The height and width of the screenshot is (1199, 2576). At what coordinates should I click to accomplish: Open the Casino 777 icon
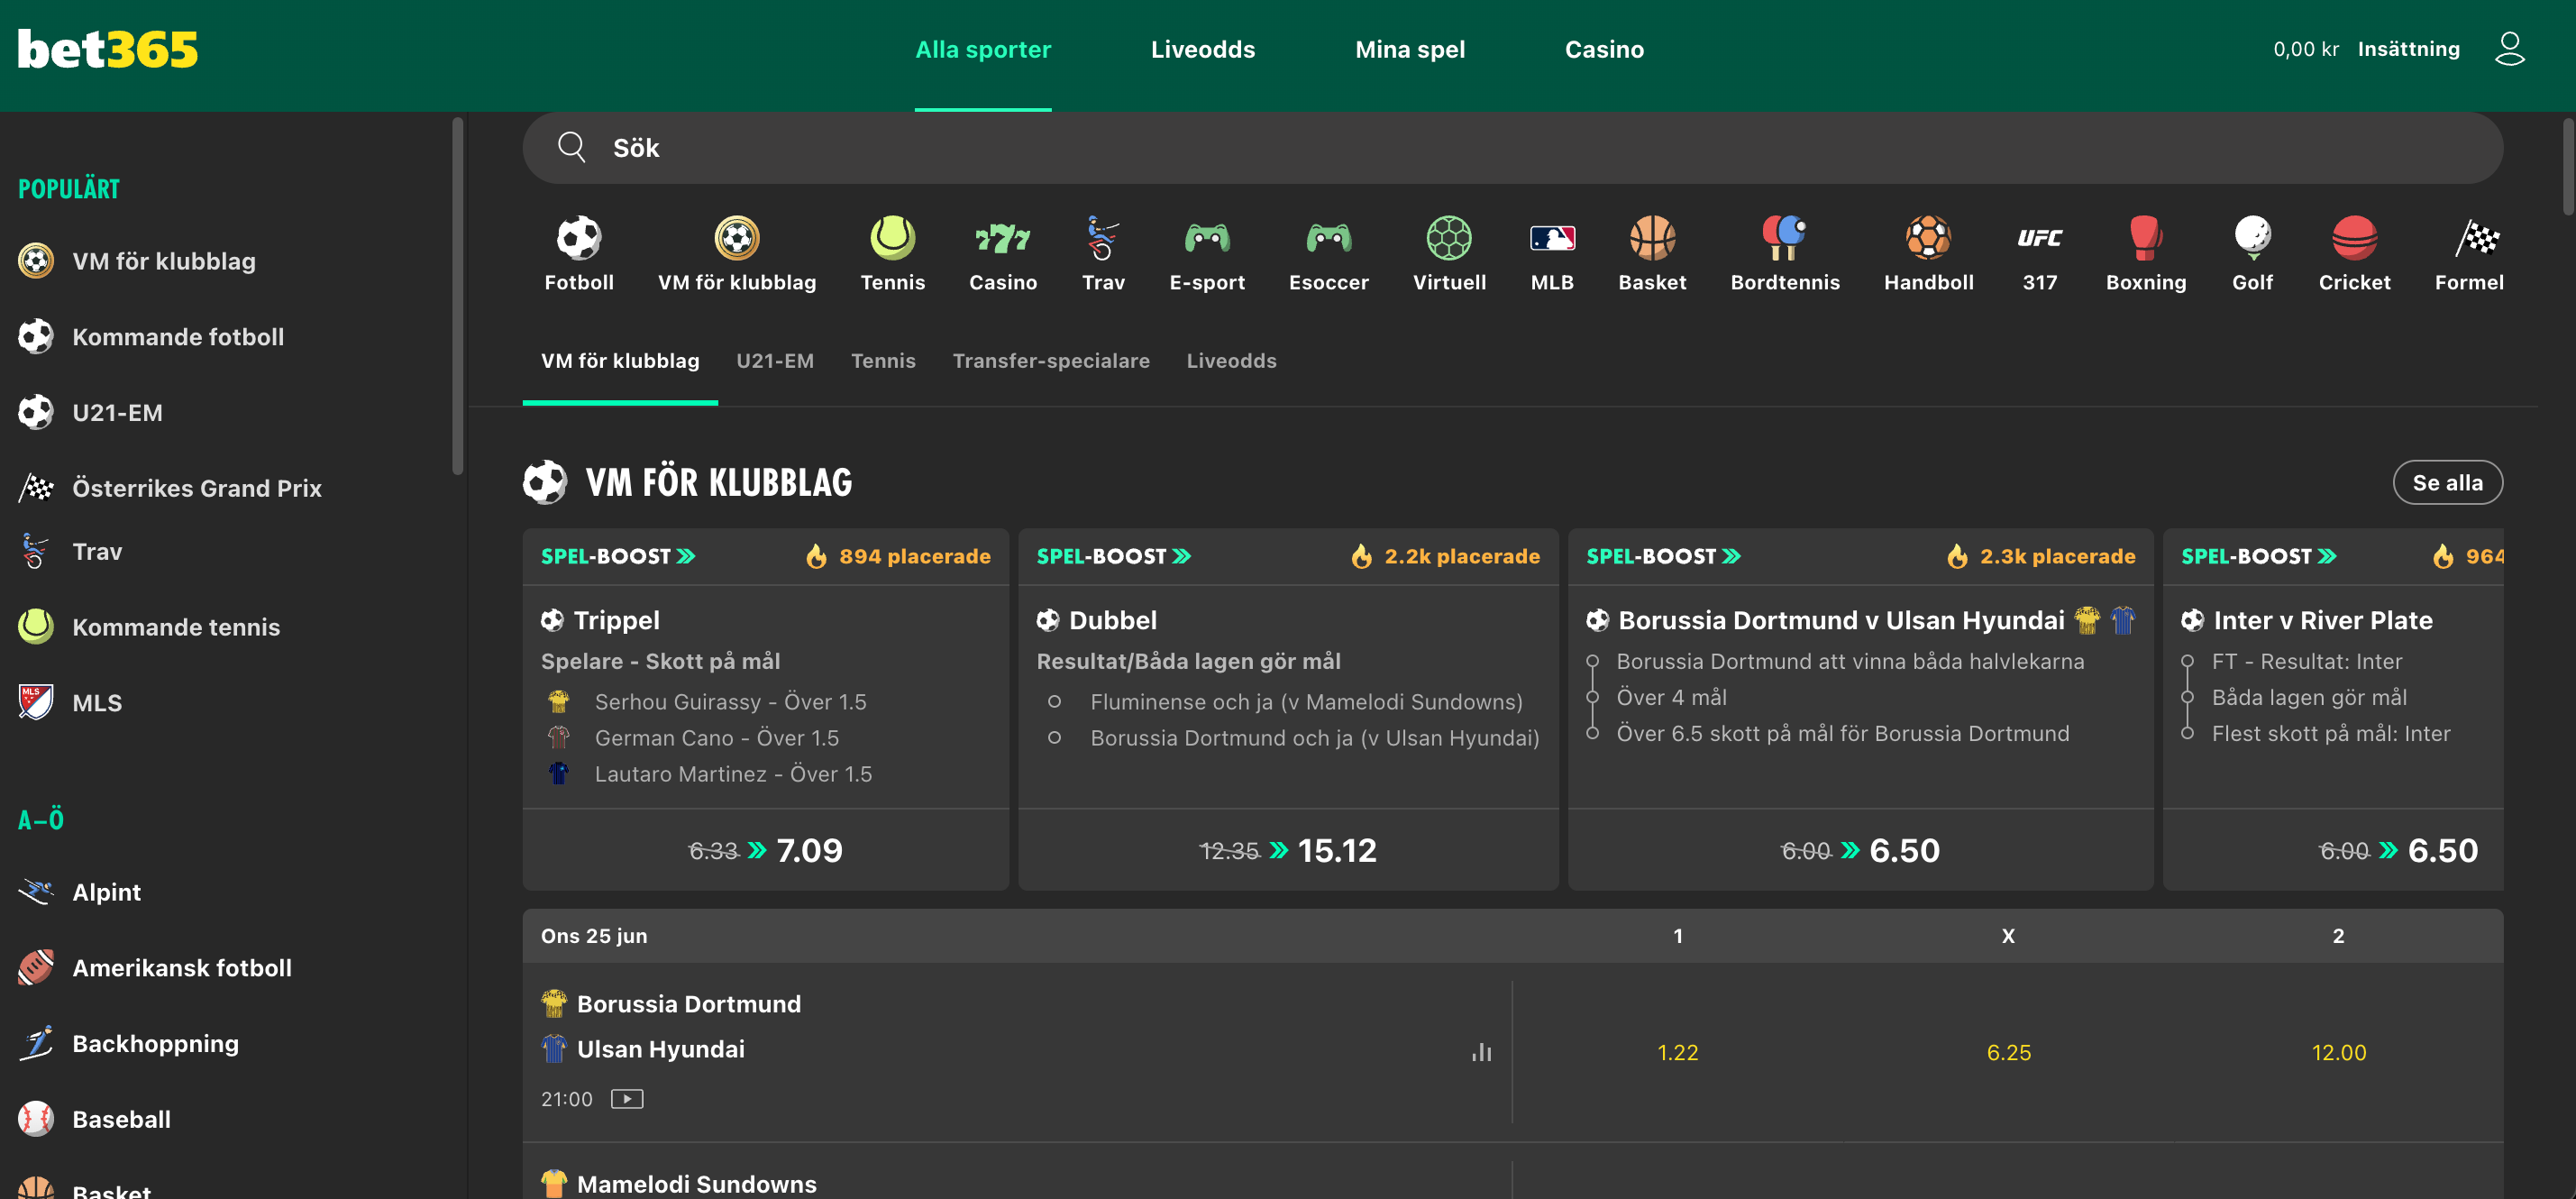(x=1002, y=238)
